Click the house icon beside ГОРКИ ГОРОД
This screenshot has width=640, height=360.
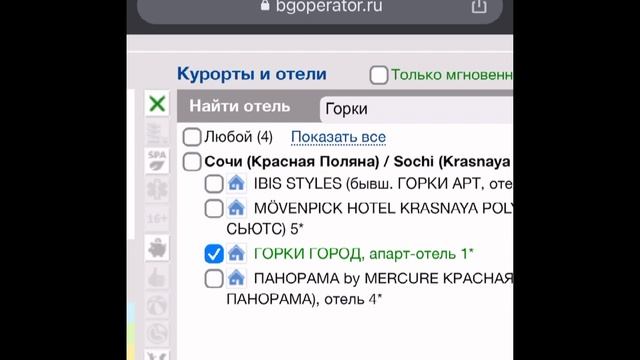tap(236, 253)
